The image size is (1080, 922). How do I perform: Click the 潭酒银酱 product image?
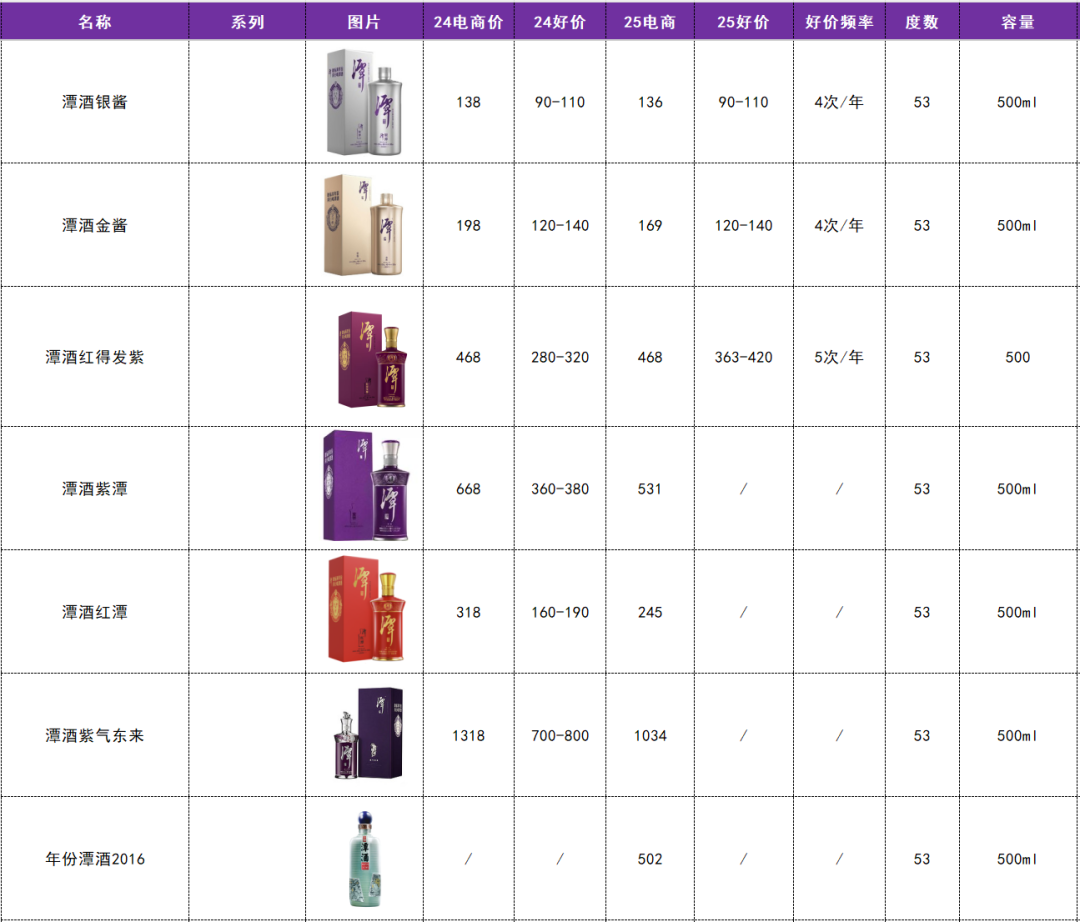[364, 102]
